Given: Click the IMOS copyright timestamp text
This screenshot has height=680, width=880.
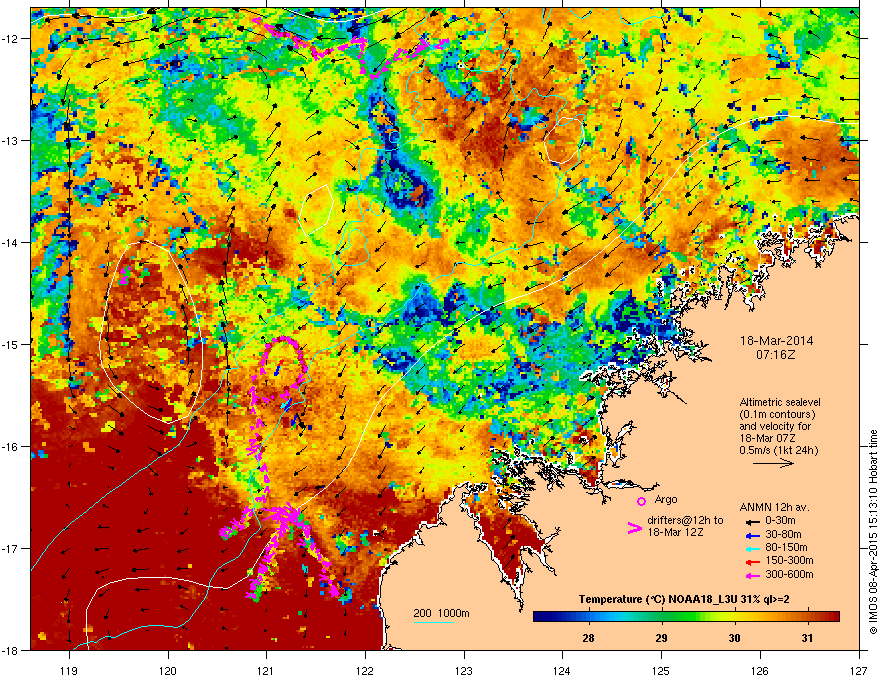Looking at the screenshot, I should point(873,532).
